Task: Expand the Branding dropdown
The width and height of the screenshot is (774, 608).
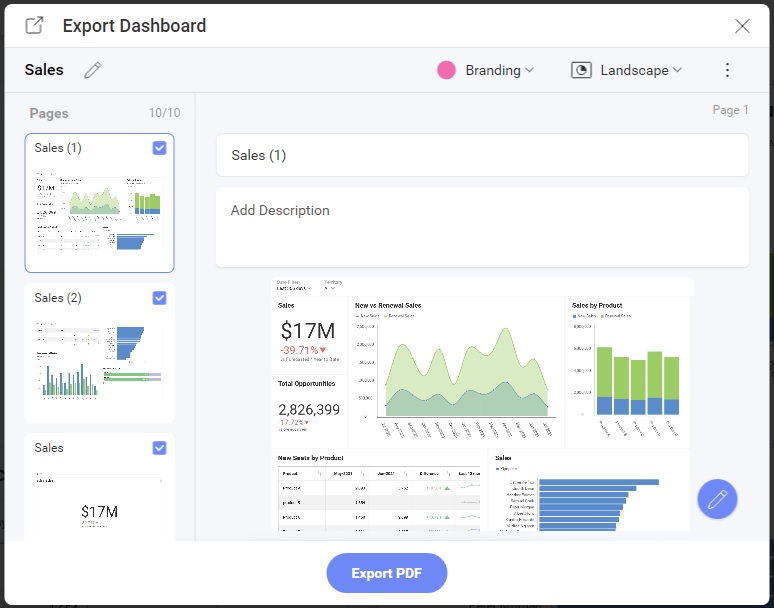Action: click(499, 70)
